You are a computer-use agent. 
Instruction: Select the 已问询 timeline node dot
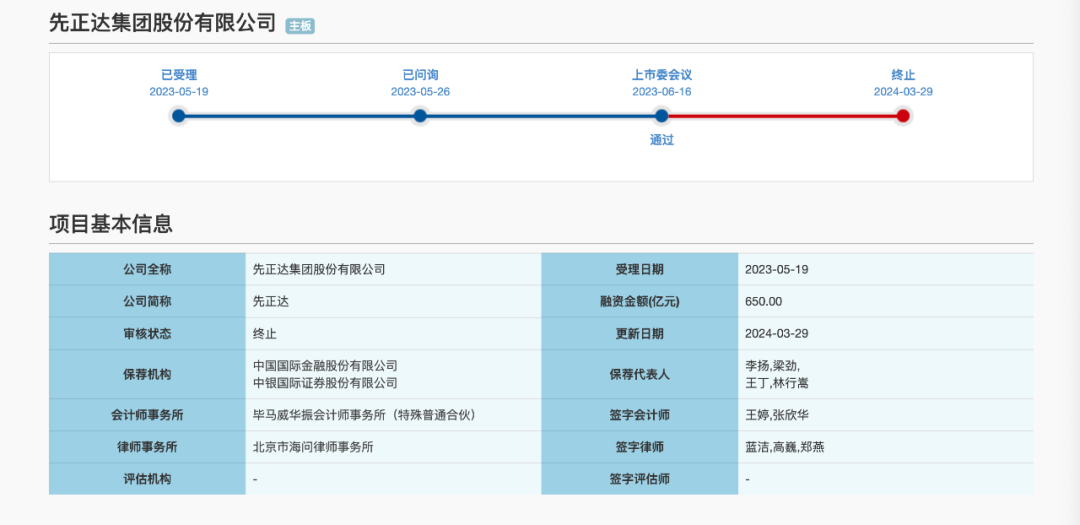[420, 116]
